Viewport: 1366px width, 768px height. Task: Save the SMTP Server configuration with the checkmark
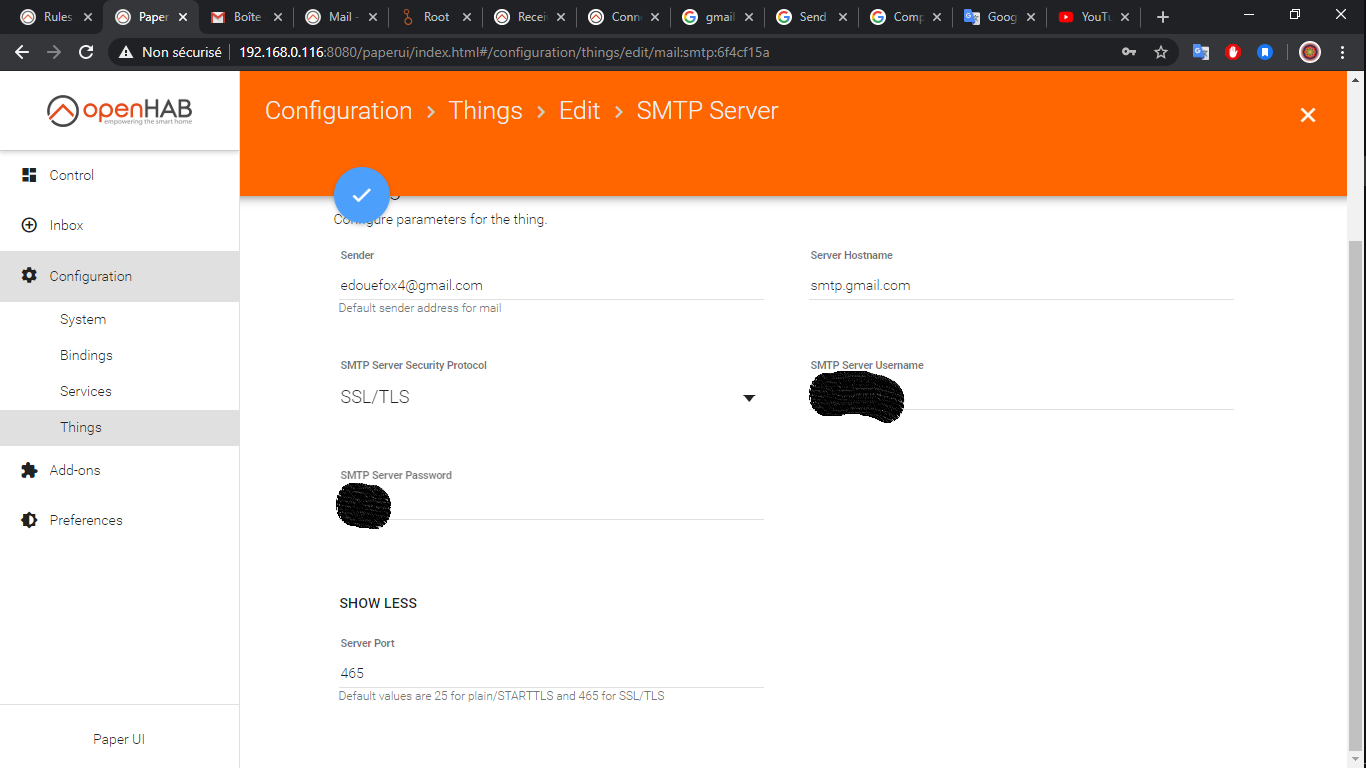362,195
